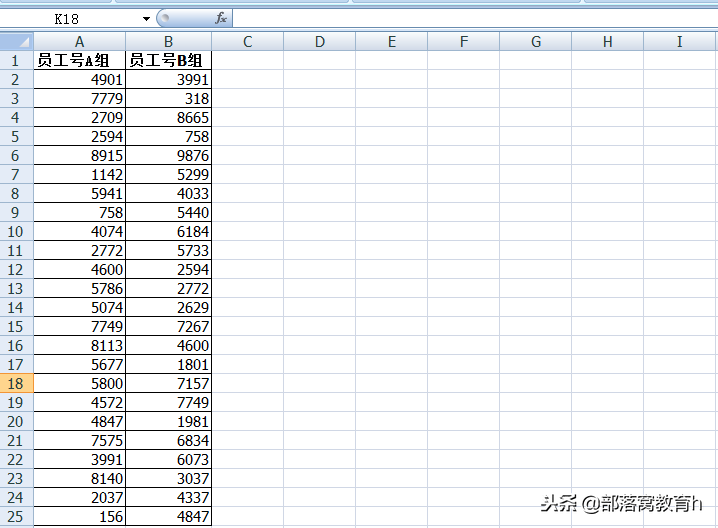Click header cell 员工号A组

point(80,60)
